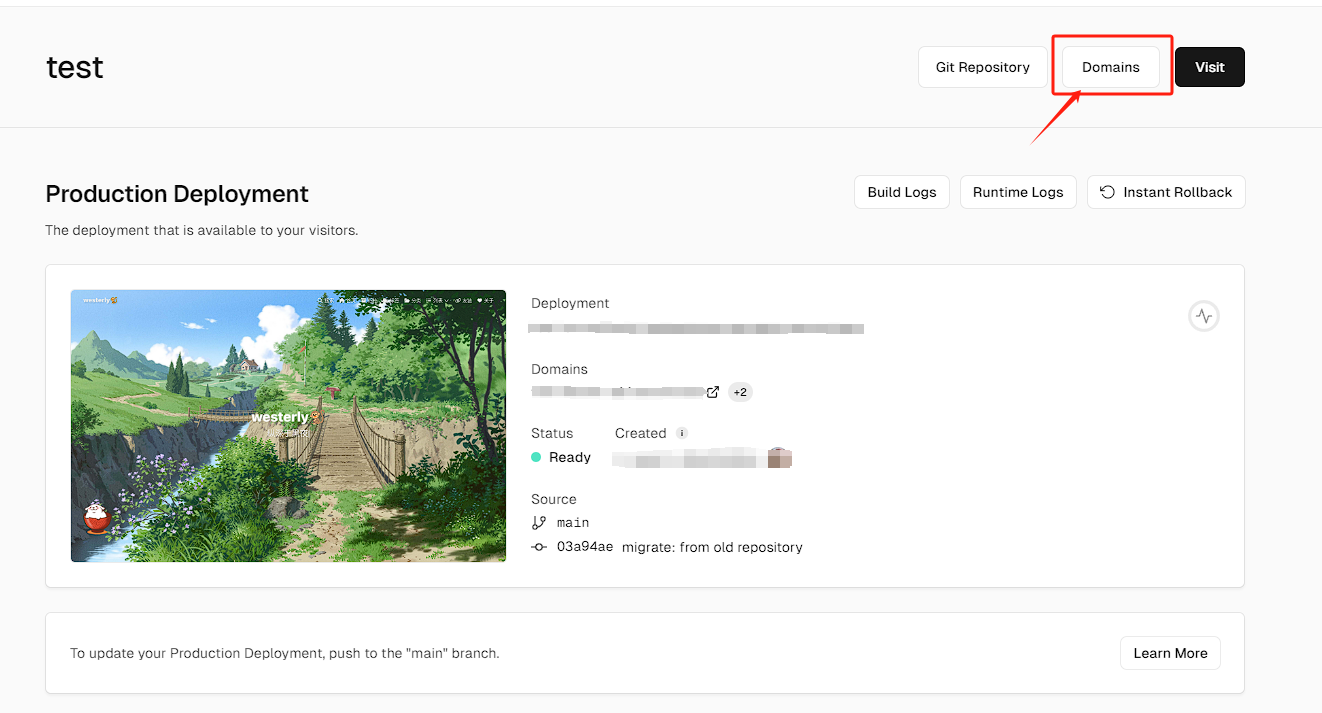Click the mascot icon in preview corner
Screen dimensions: 1322x713
(x=97, y=518)
